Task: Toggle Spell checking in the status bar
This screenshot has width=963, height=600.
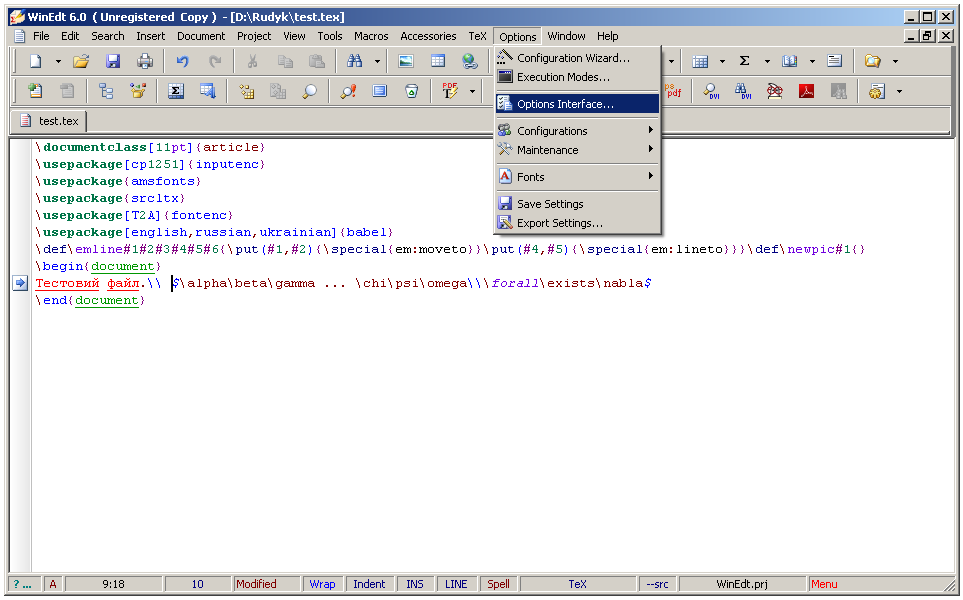Action: (498, 584)
